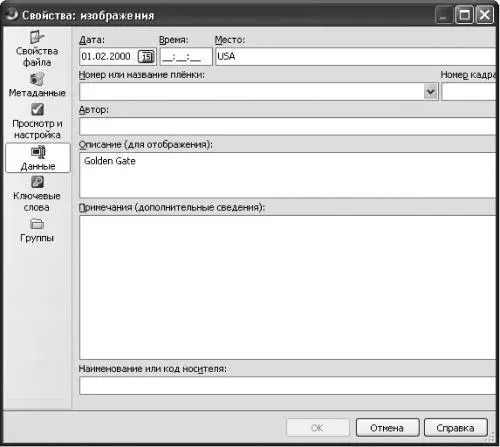This screenshot has width=500, height=447.
Task: Click the app icon in title bar
Action: (x=12, y=14)
